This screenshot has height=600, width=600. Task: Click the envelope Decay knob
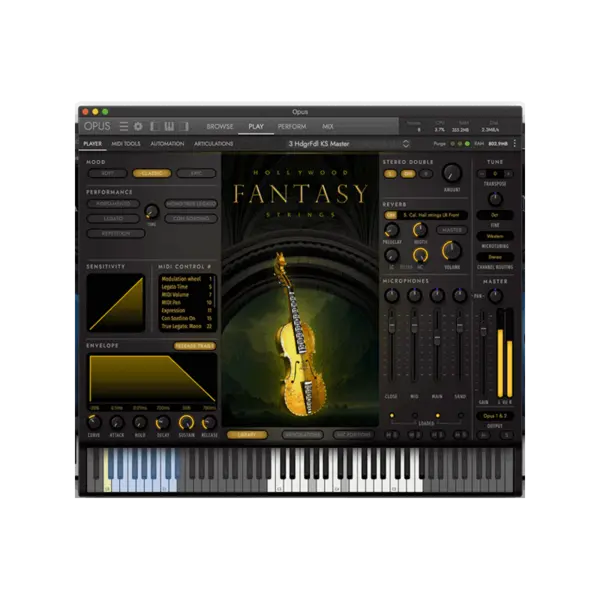point(163,422)
